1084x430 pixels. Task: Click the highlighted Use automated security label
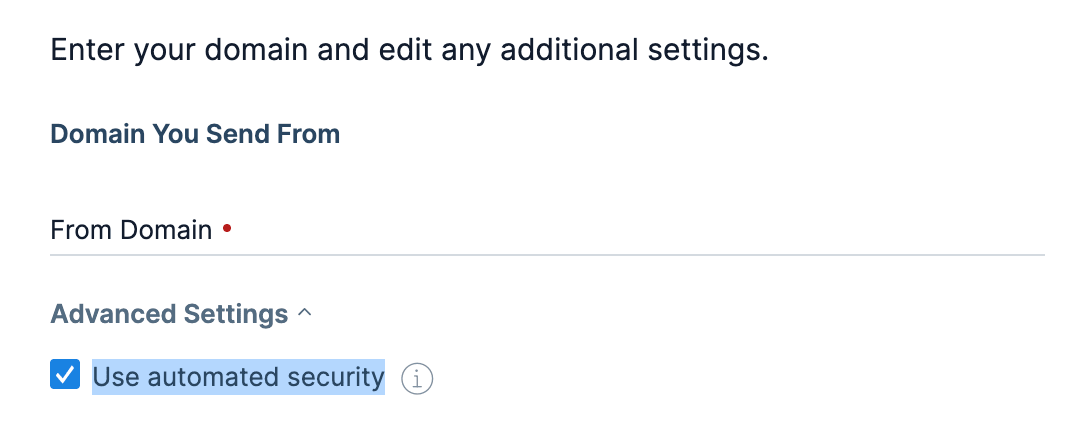238,377
